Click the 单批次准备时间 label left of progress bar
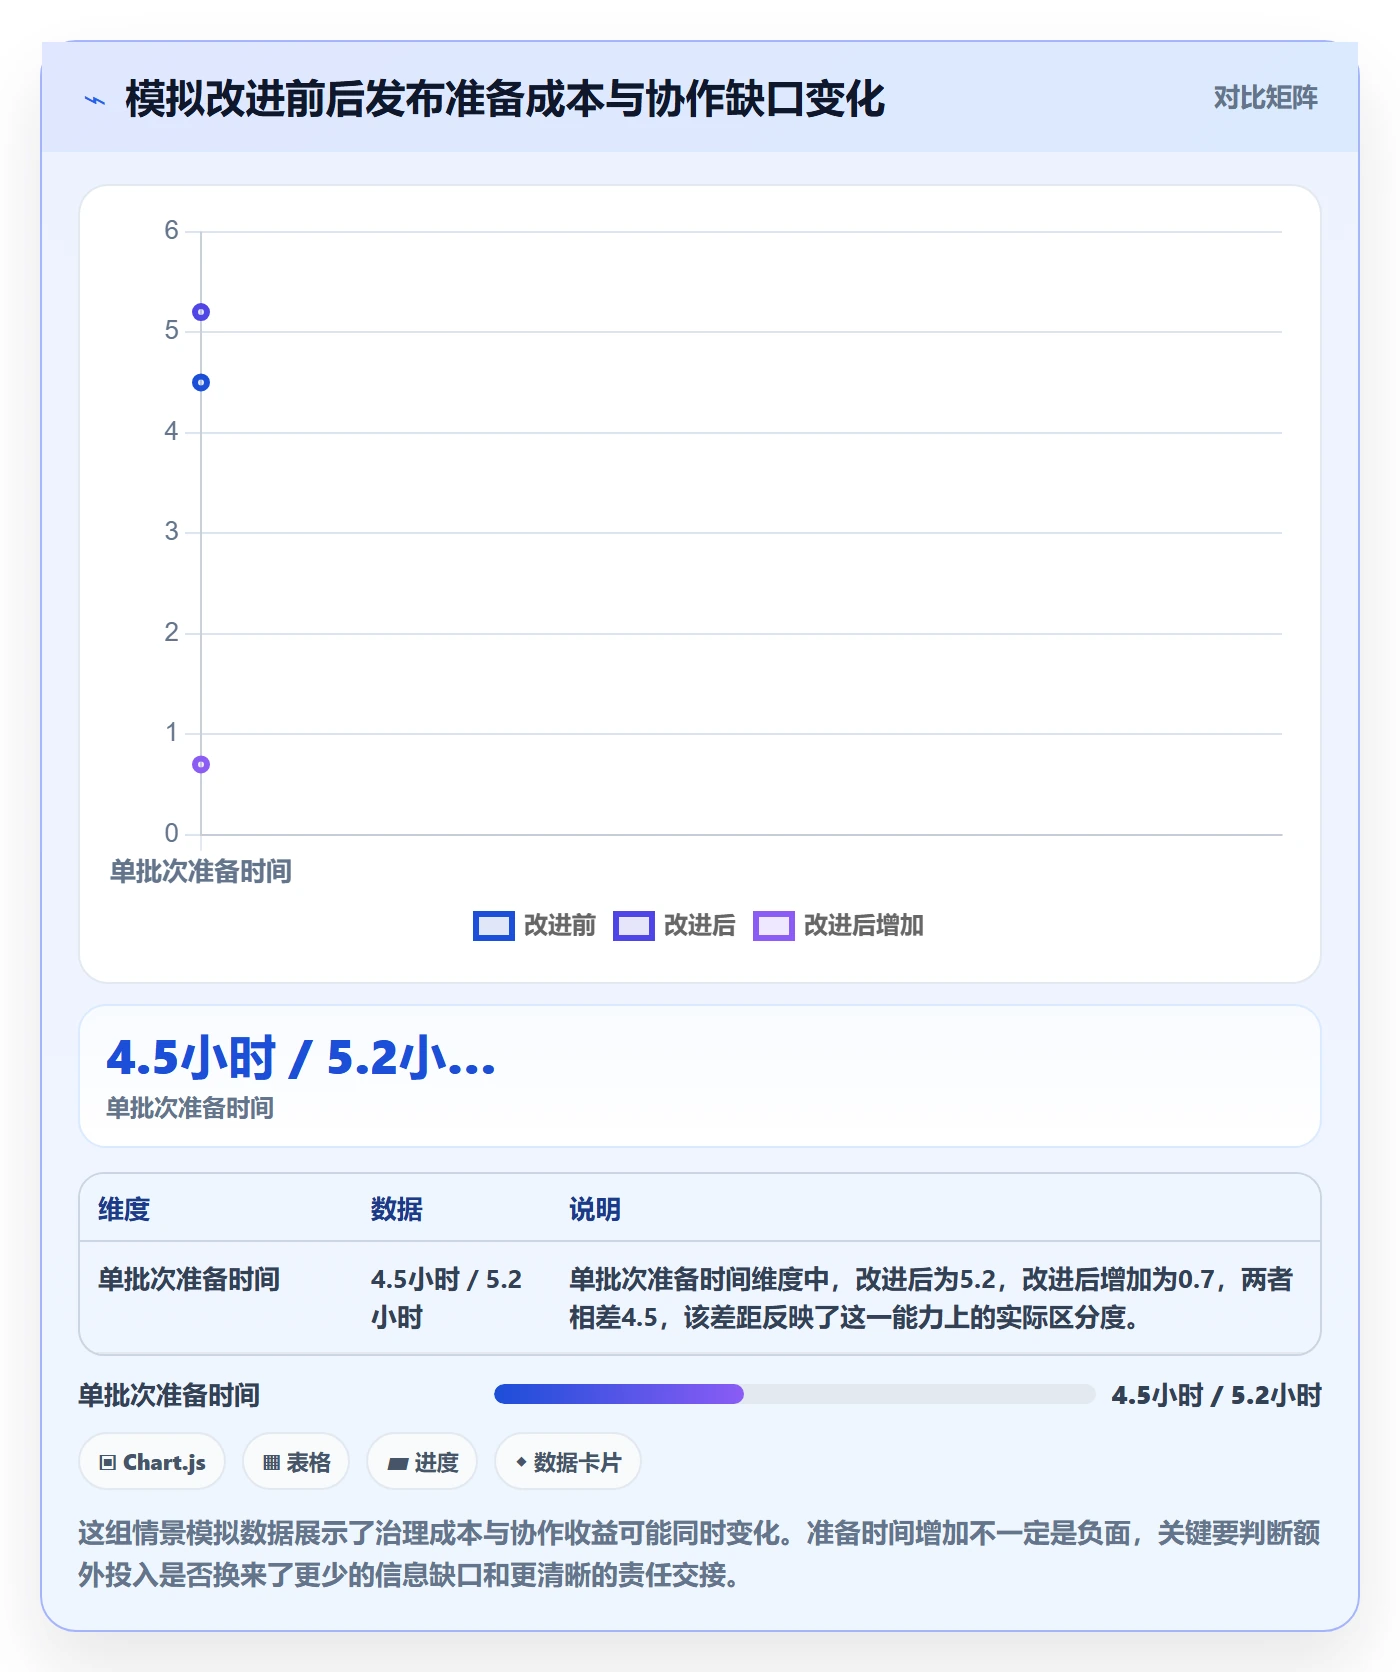 [169, 1395]
